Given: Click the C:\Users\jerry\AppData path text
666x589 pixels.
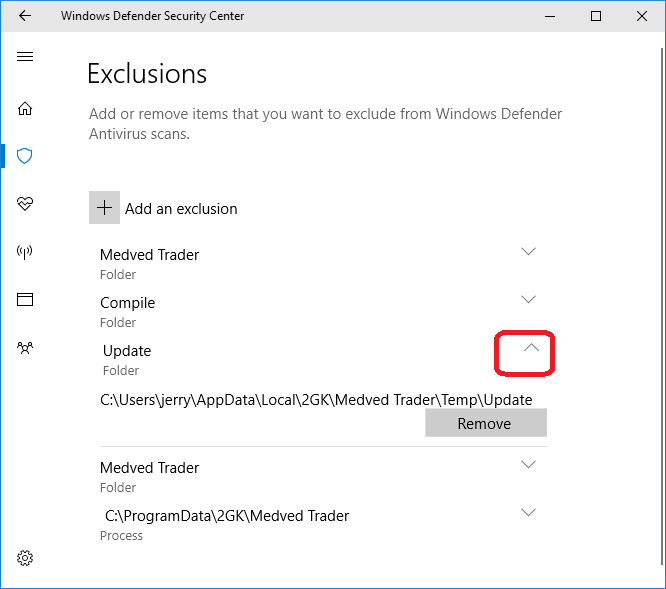Looking at the screenshot, I should point(316,400).
